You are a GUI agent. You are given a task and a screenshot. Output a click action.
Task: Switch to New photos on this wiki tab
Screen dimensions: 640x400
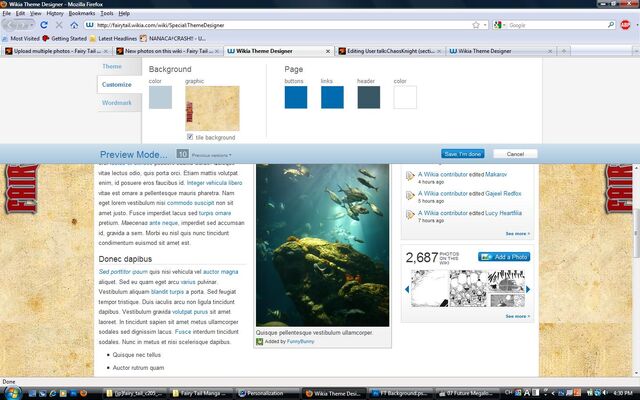click(x=168, y=51)
